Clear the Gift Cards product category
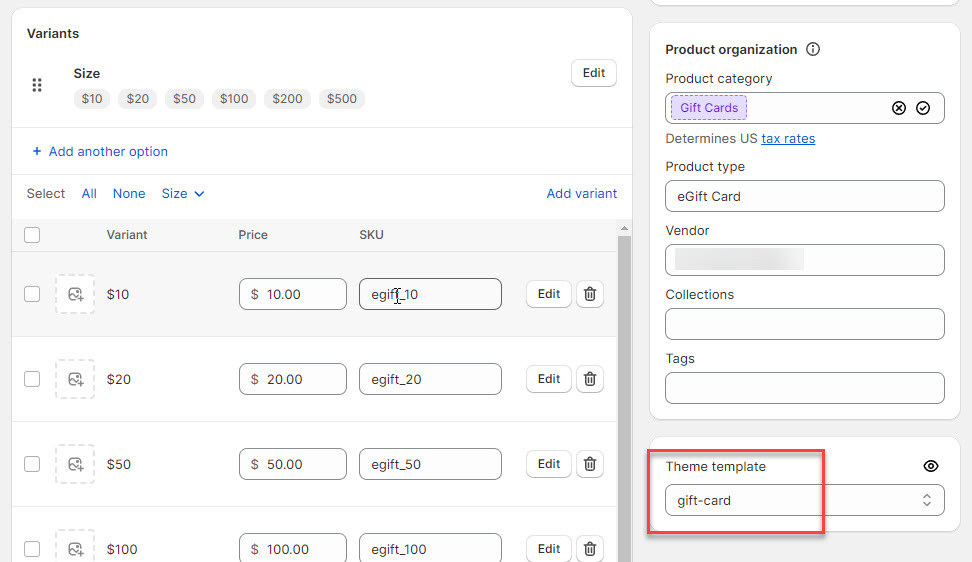Screen dimensions: 972x562 [898, 108]
